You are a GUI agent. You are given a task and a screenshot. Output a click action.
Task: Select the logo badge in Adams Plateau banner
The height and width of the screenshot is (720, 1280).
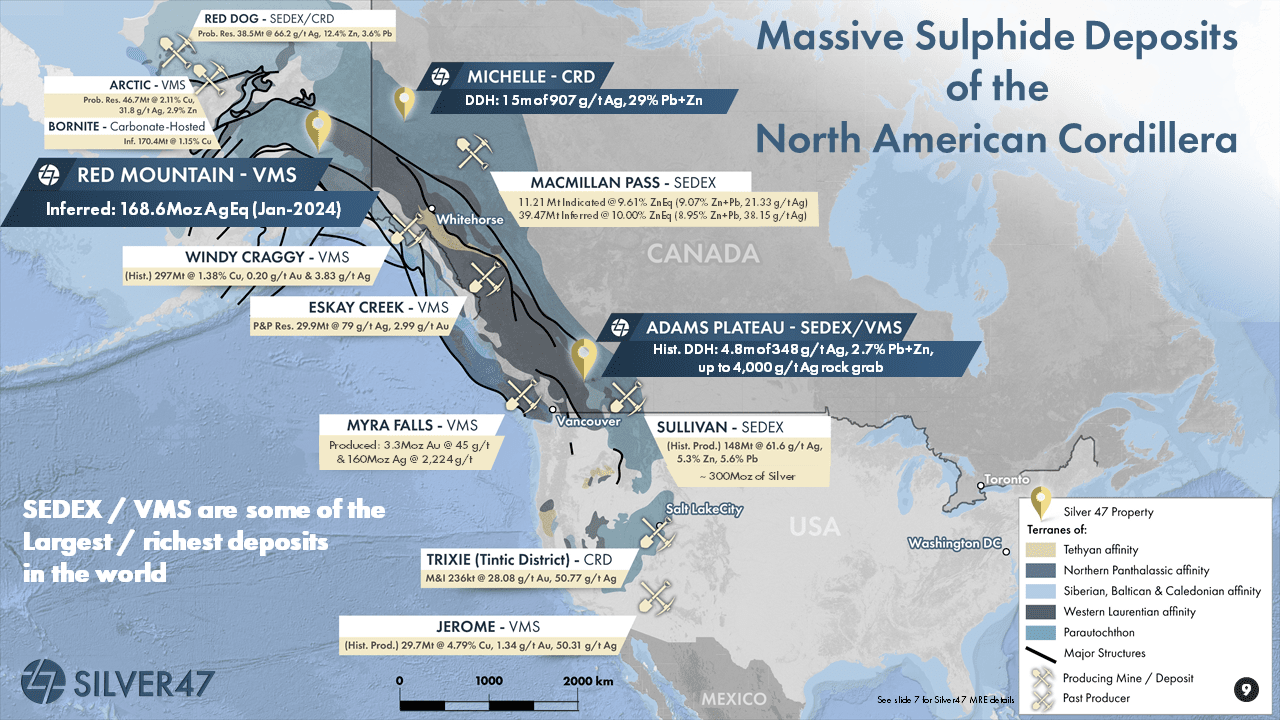click(x=619, y=327)
